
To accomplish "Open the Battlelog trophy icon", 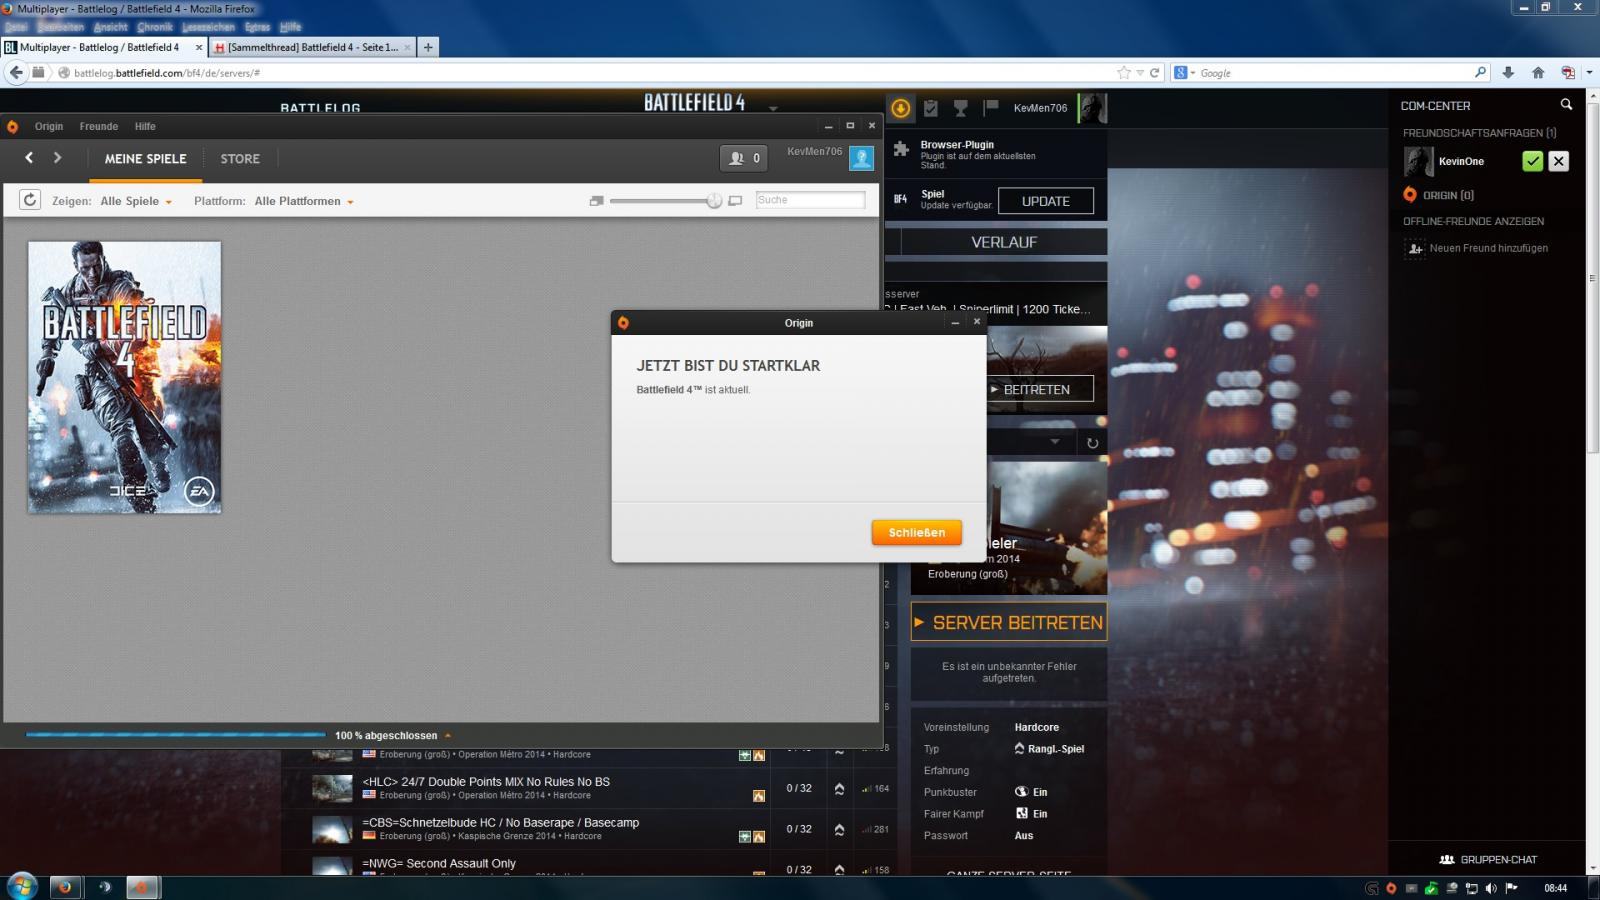I will 961,108.
